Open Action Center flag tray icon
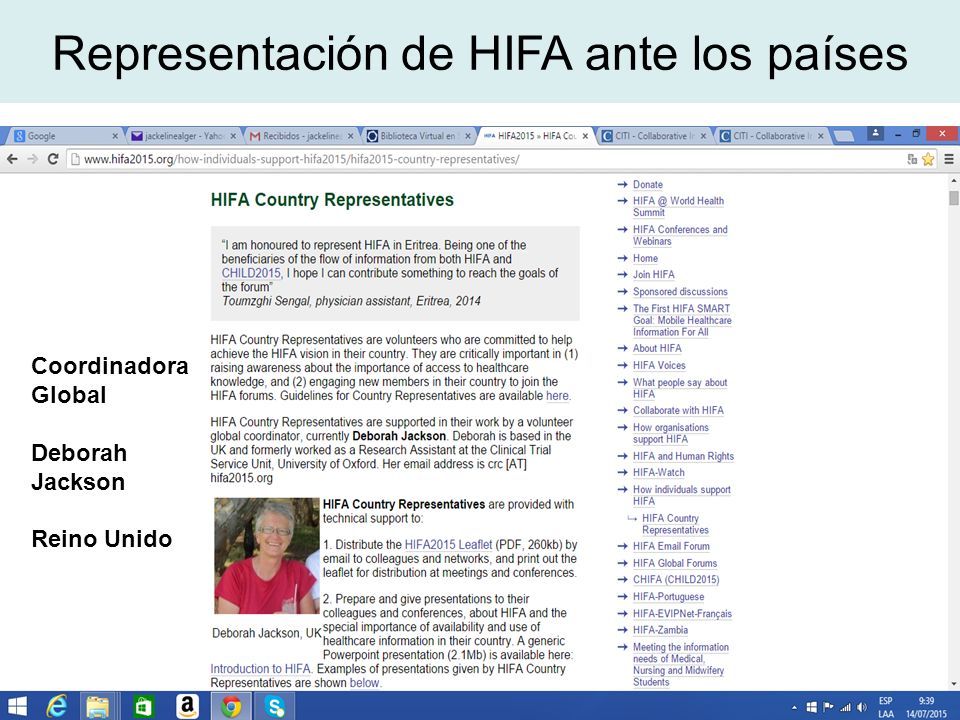This screenshot has height=720, width=960. (828, 707)
